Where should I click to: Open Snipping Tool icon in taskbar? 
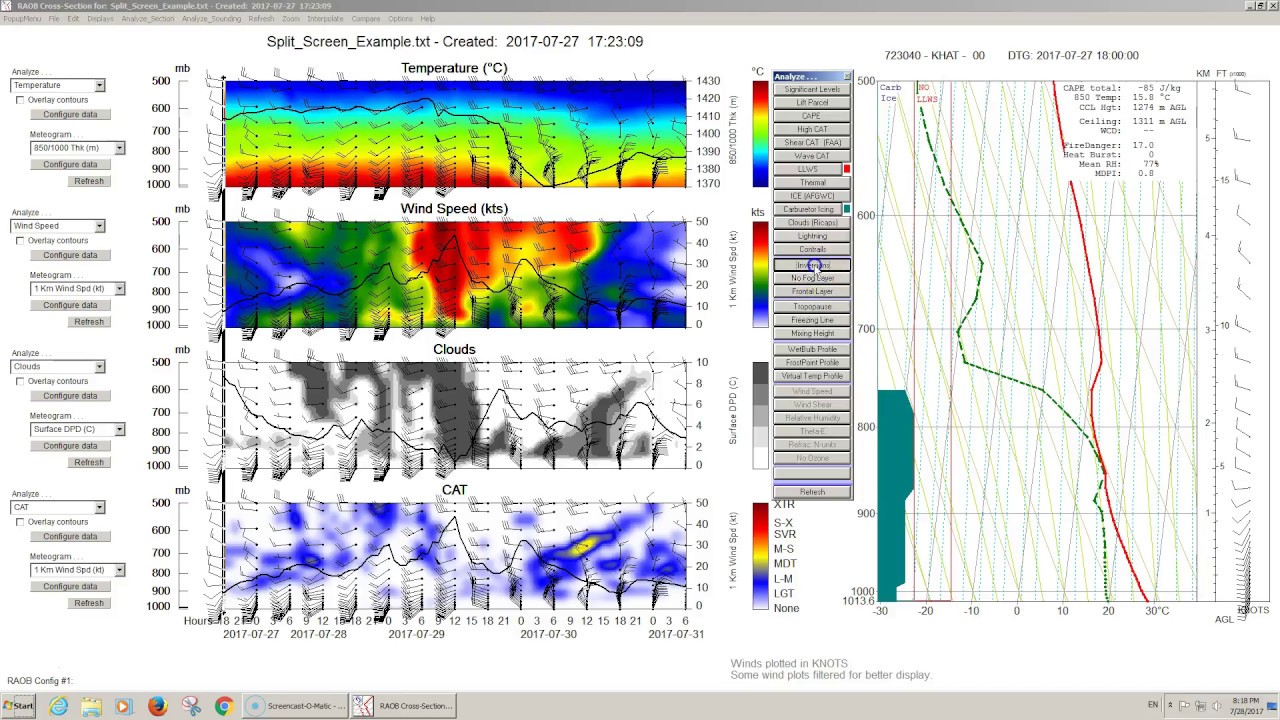pos(191,706)
